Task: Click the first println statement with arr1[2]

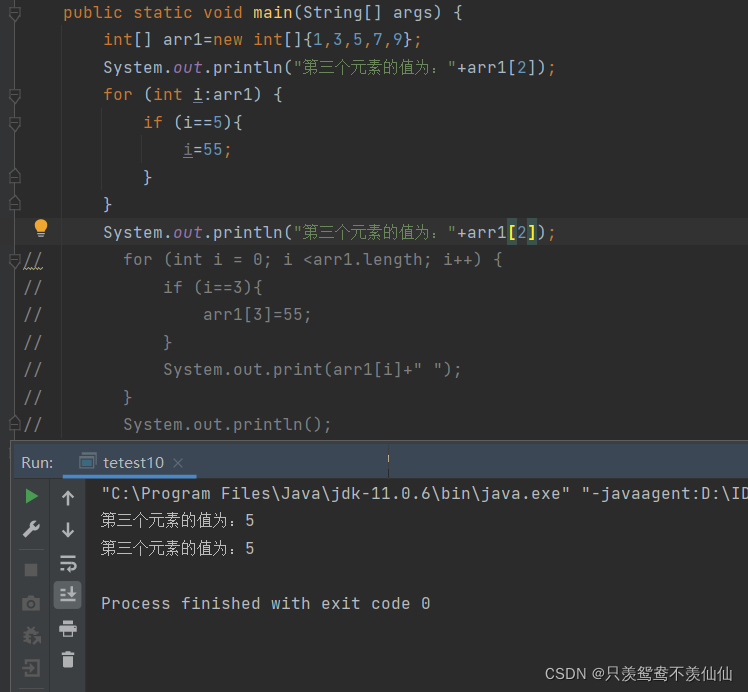Action: [x=330, y=68]
